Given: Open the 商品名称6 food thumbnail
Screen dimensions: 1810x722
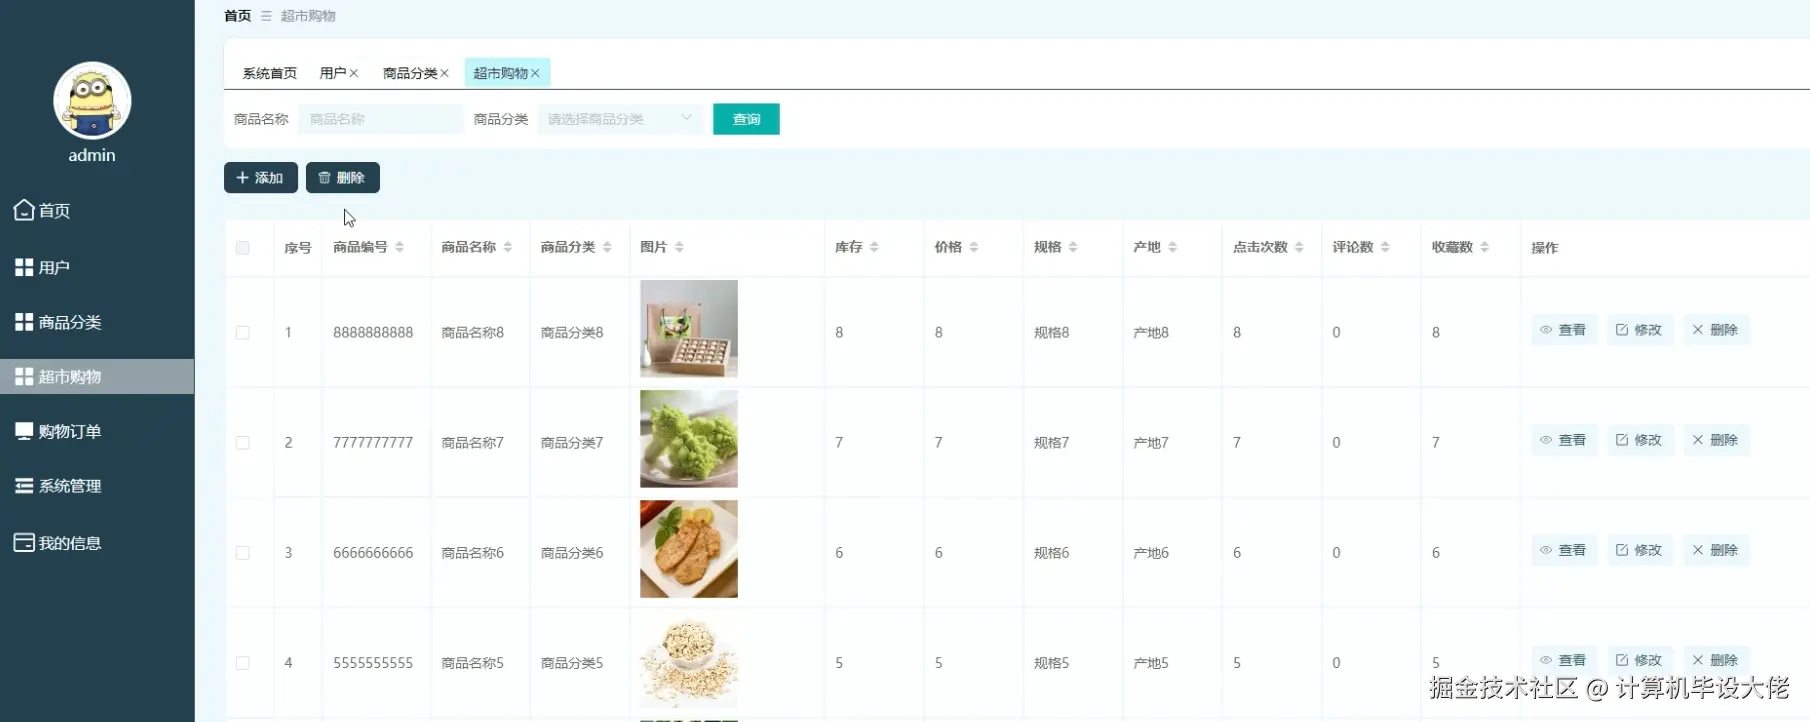Looking at the screenshot, I should tap(689, 549).
